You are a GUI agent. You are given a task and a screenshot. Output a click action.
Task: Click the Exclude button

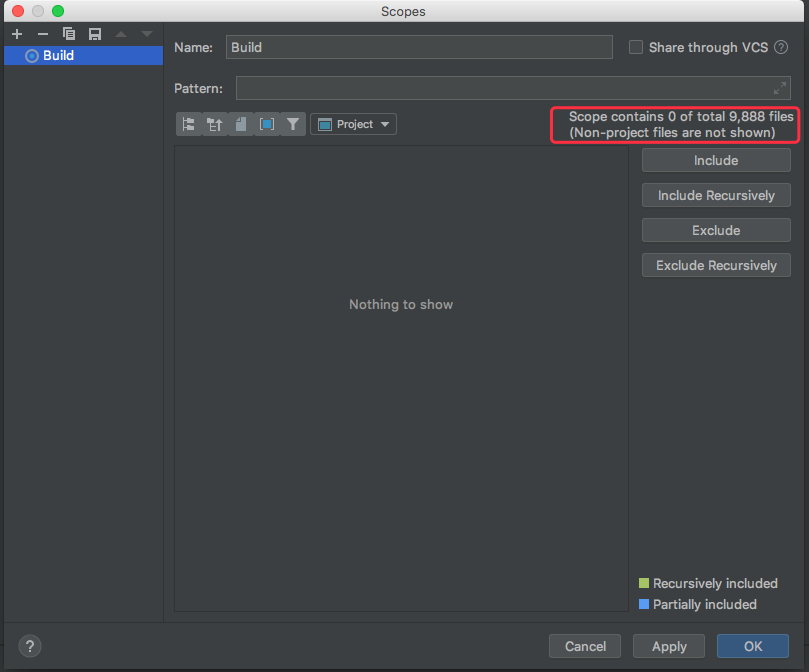tap(716, 230)
